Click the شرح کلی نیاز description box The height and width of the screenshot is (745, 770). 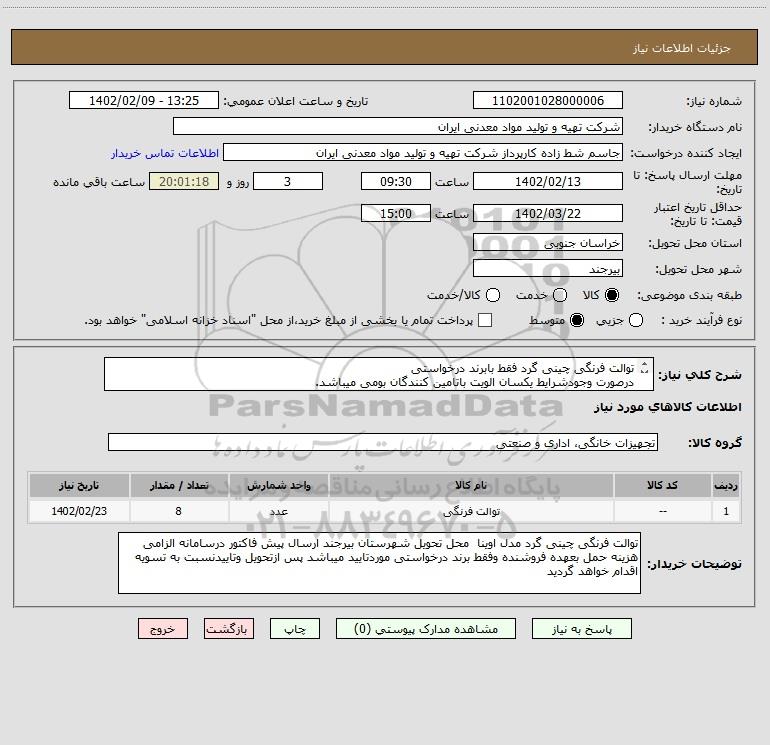379,374
